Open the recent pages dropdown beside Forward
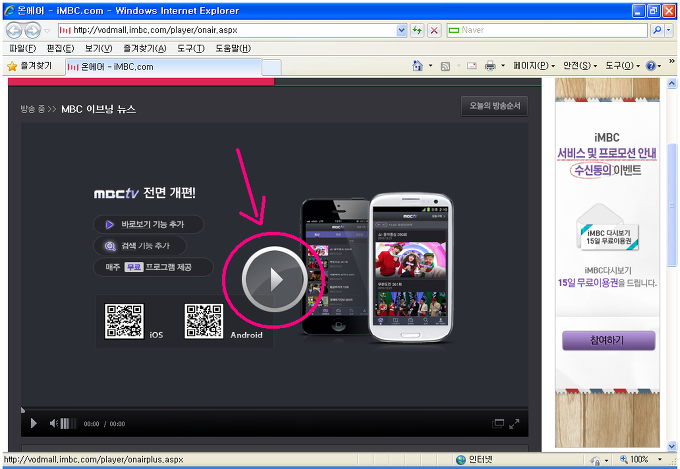The width and height of the screenshot is (680, 469). pyautogui.click(x=47, y=31)
